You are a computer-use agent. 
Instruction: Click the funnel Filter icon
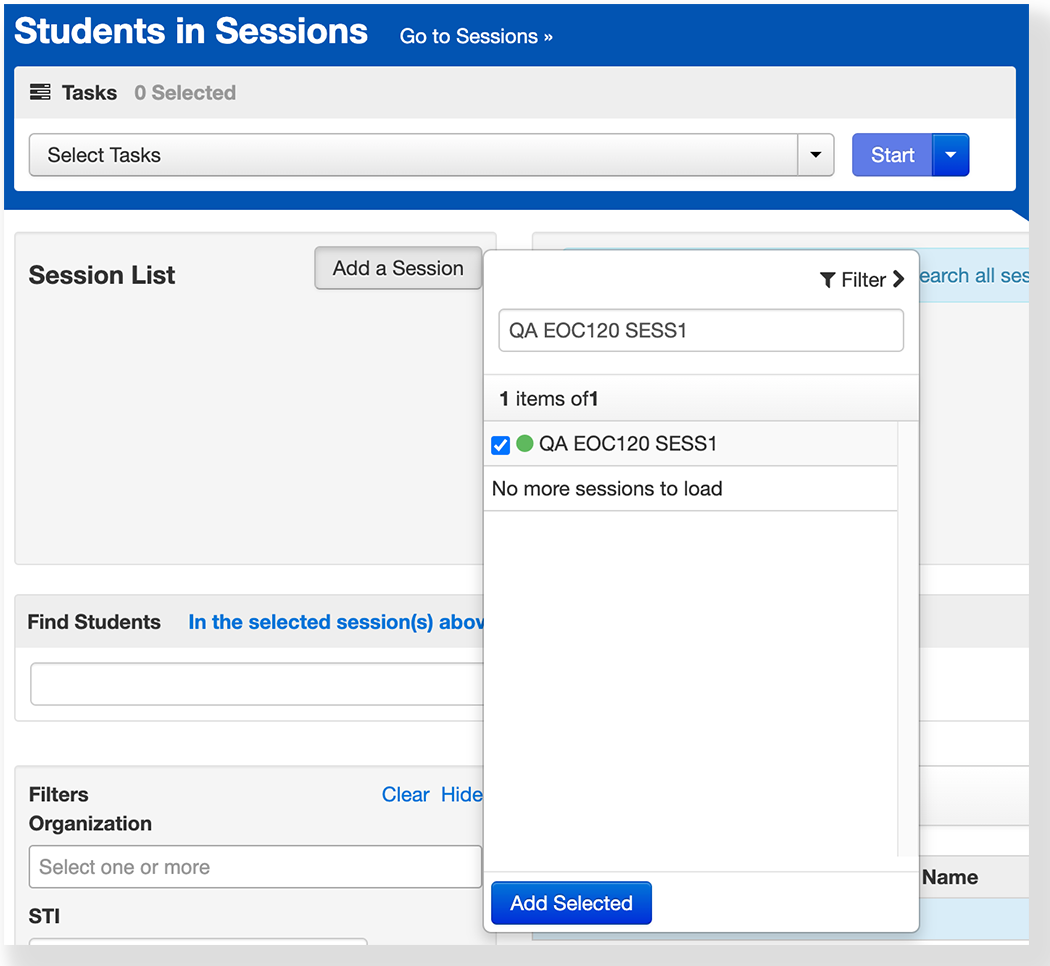point(827,280)
